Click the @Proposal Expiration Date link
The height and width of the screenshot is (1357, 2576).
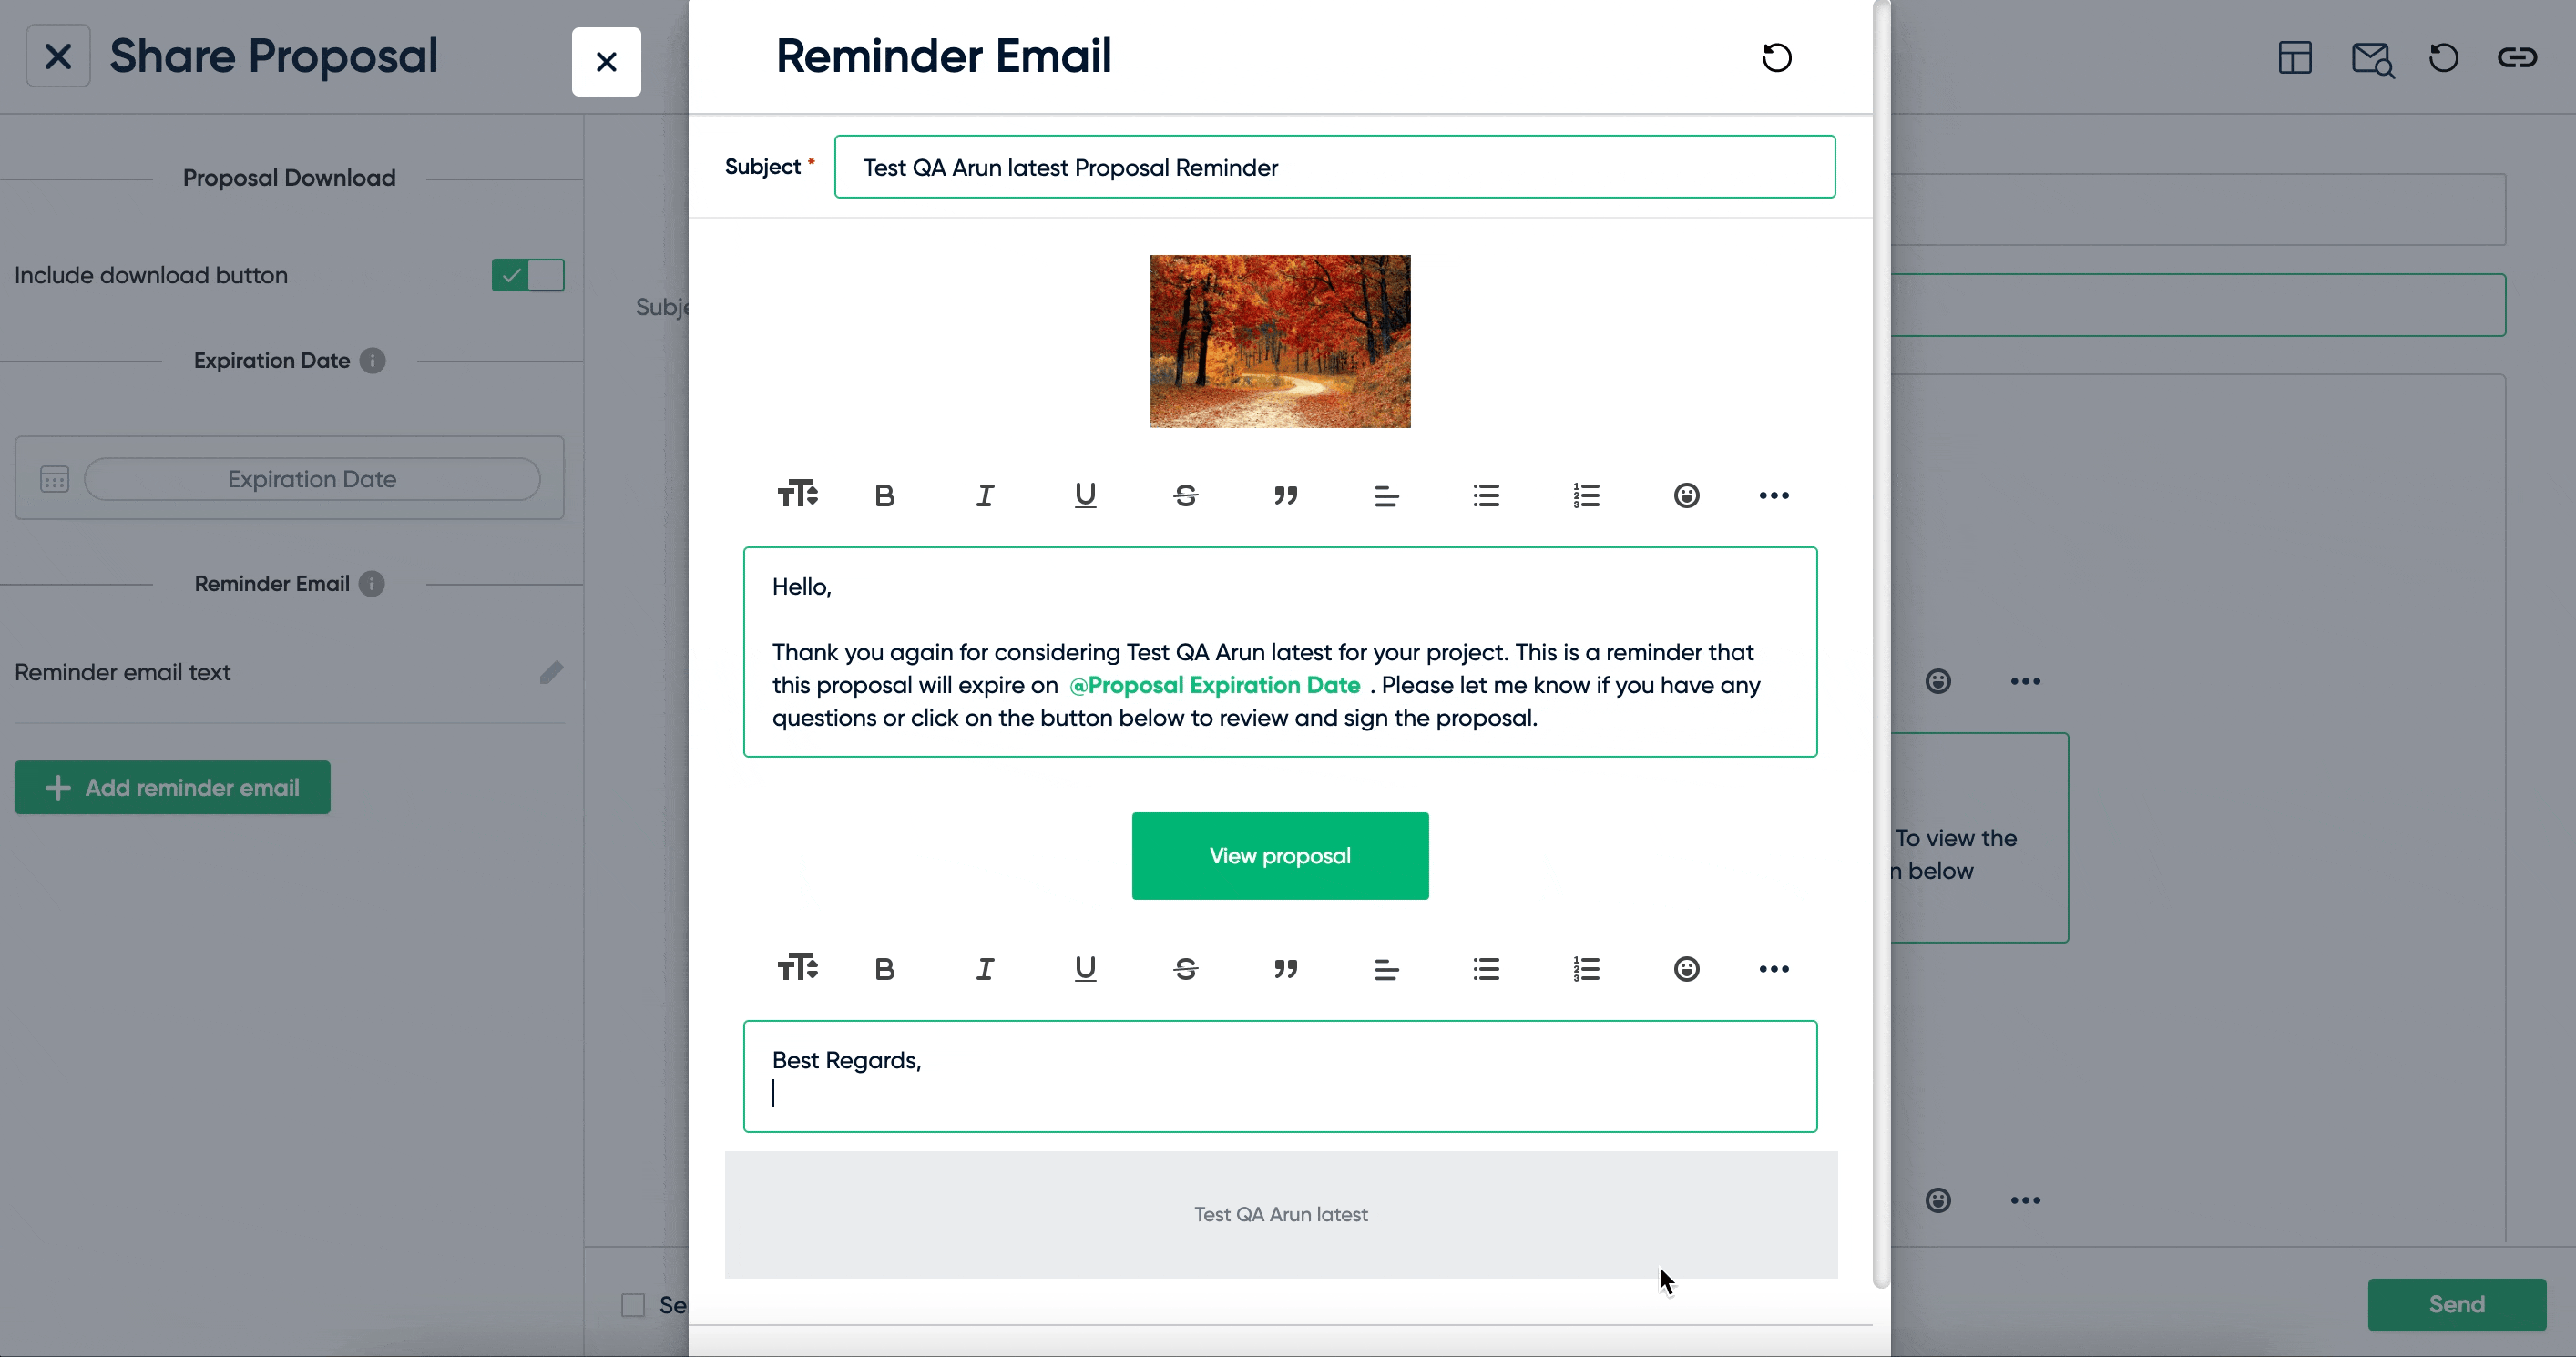pos(1215,685)
